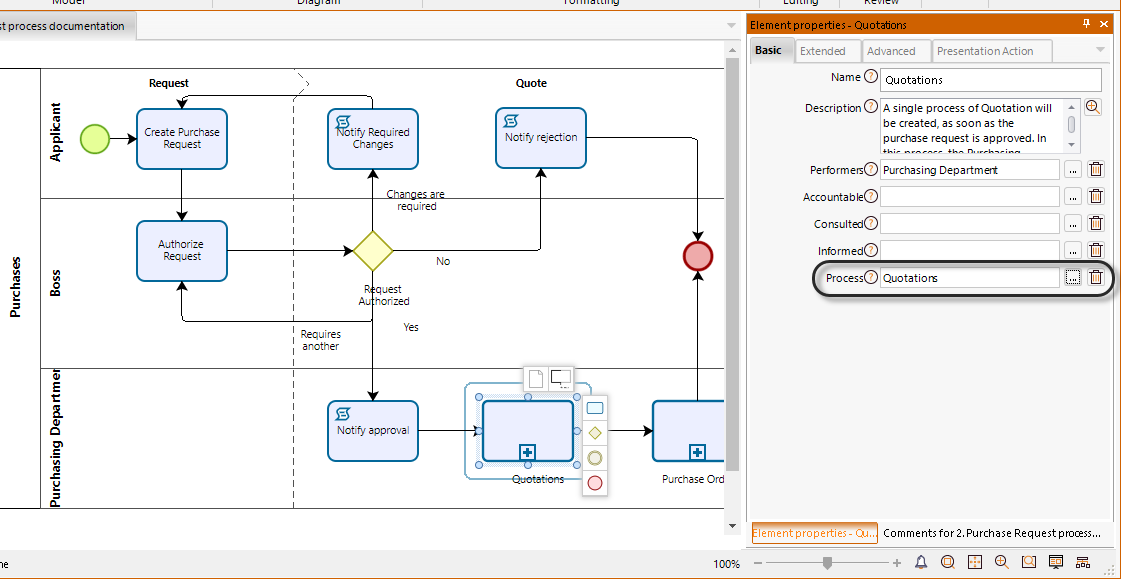Click the hierarchy diagram status bar icon
This screenshot has width=1121, height=579.
(x=1082, y=562)
